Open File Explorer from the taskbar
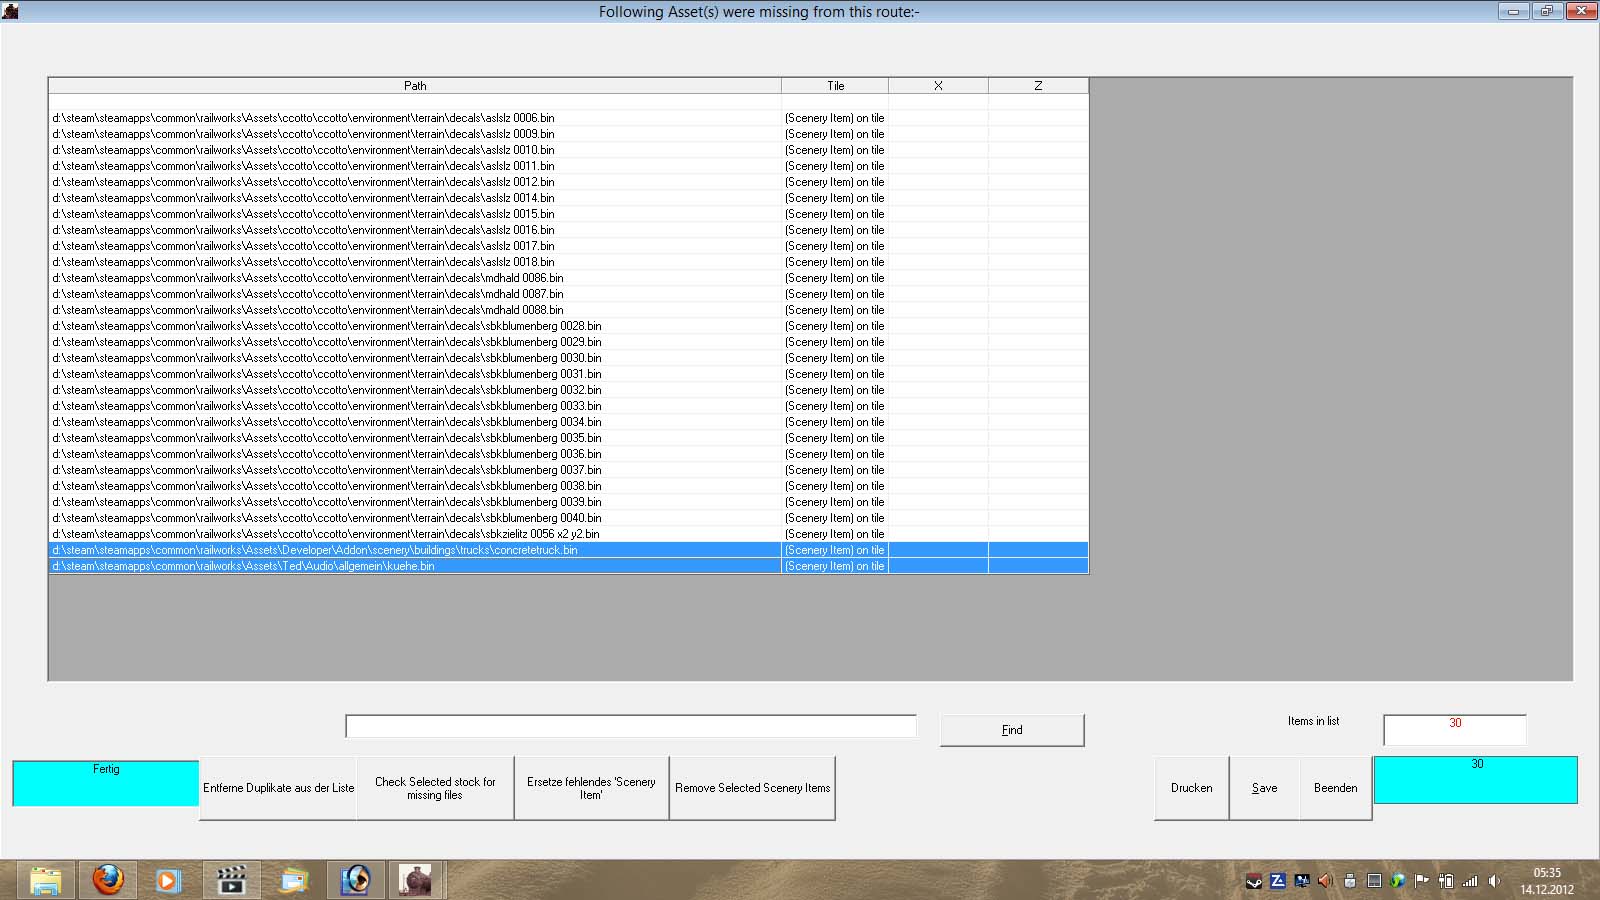Image resolution: width=1600 pixels, height=900 pixels. (46, 880)
